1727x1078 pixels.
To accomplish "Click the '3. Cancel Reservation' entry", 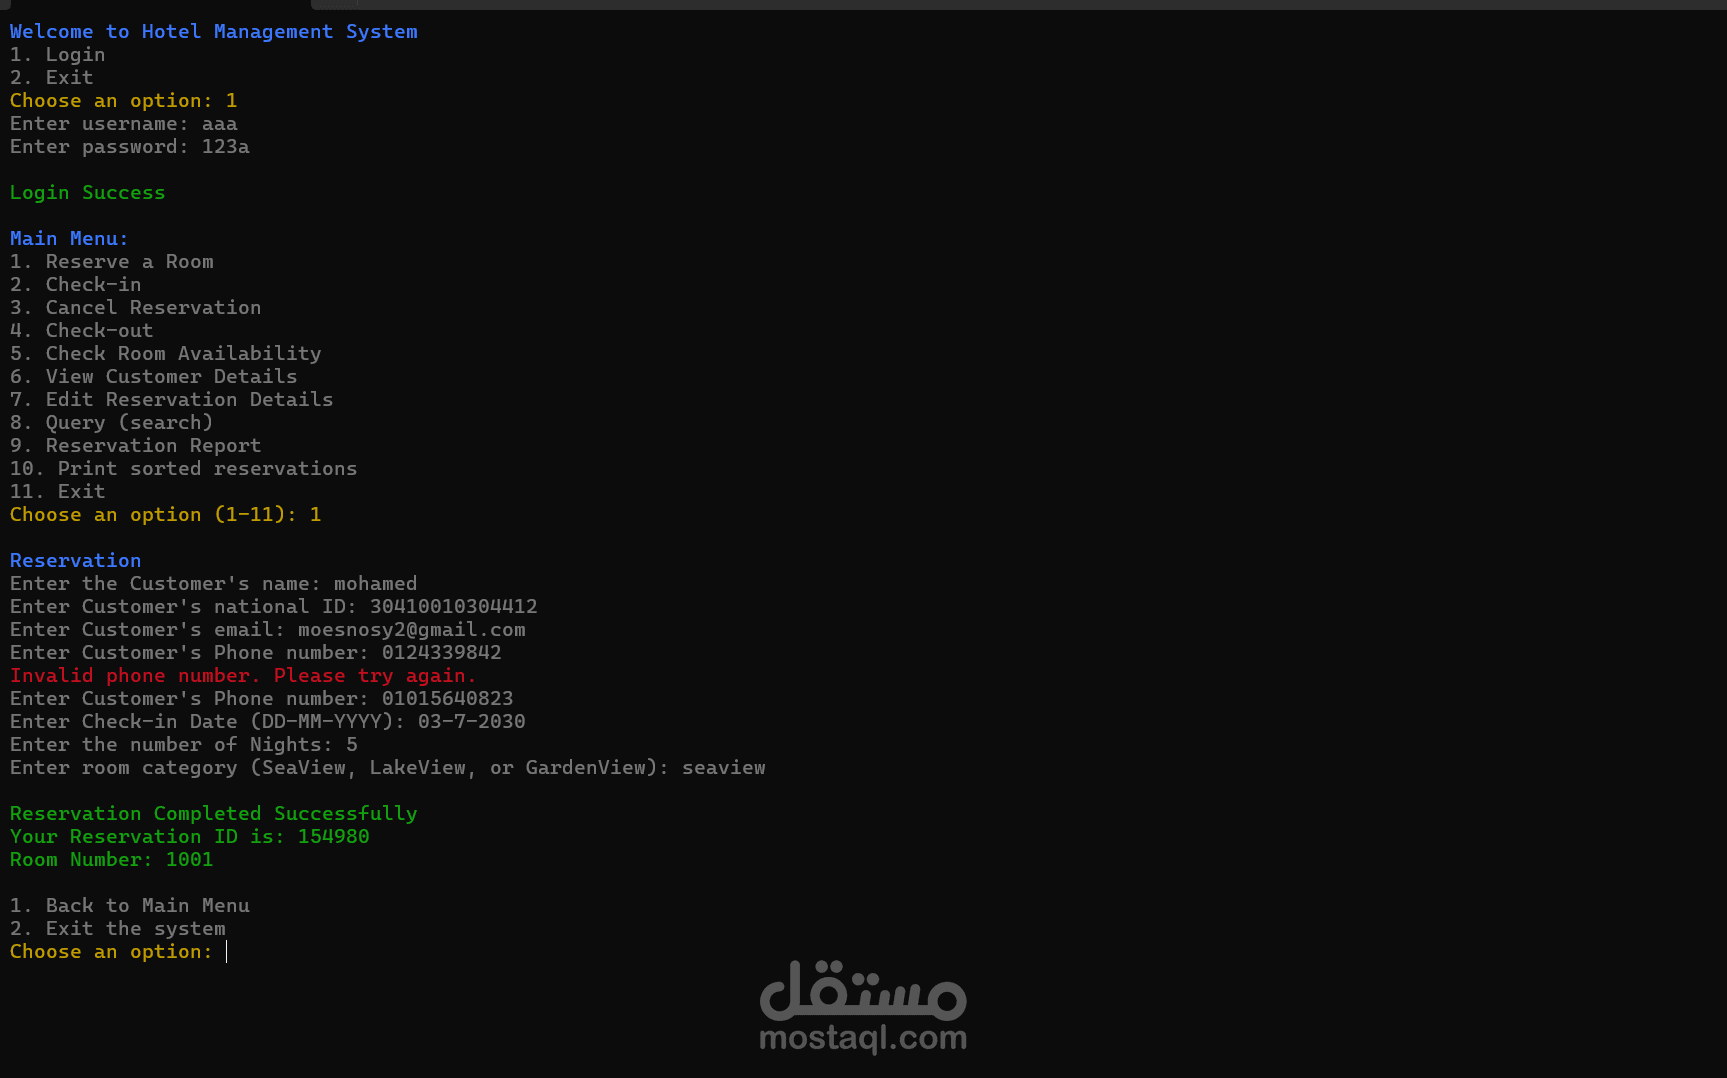I will pos(136,308).
